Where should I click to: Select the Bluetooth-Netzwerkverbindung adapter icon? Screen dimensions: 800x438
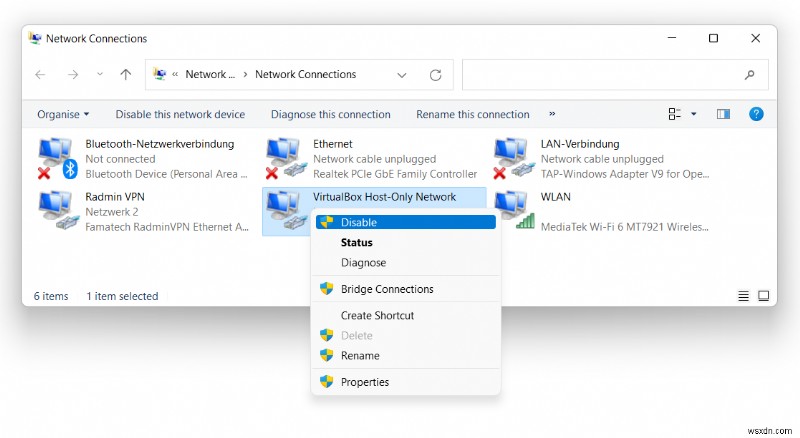(x=58, y=158)
